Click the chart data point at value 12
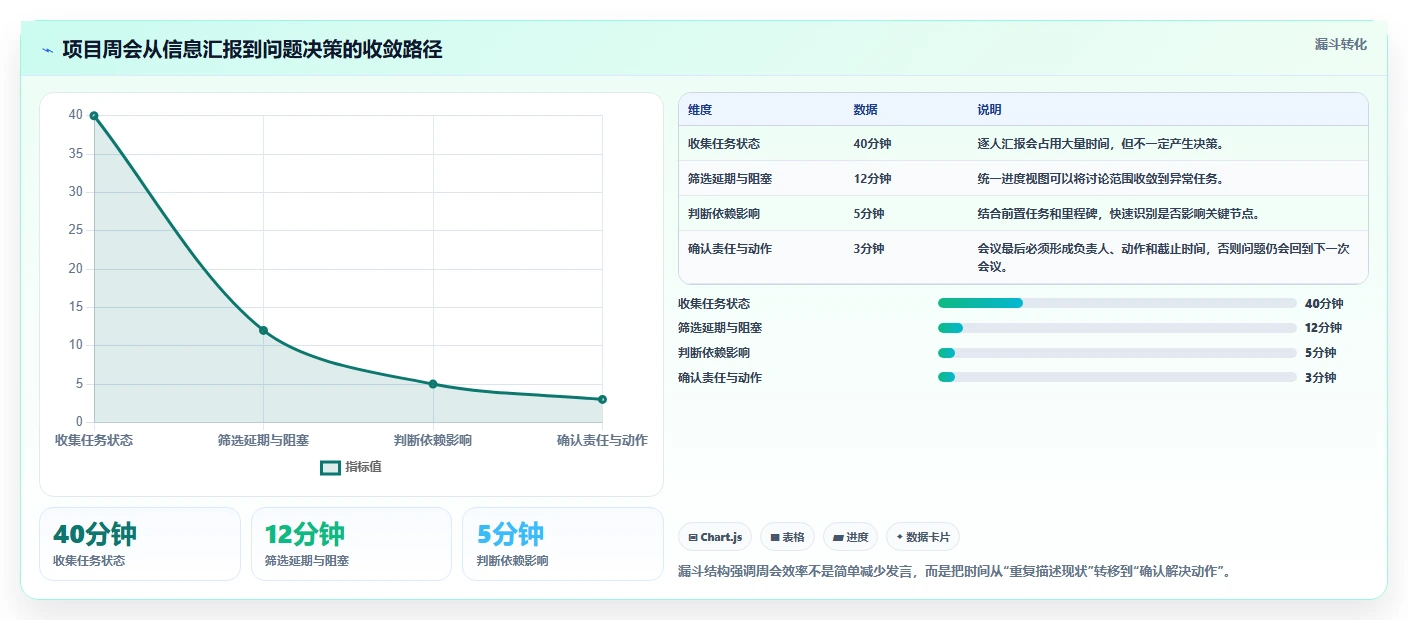This screenshot has width=1408, height=620. point(263,330)
